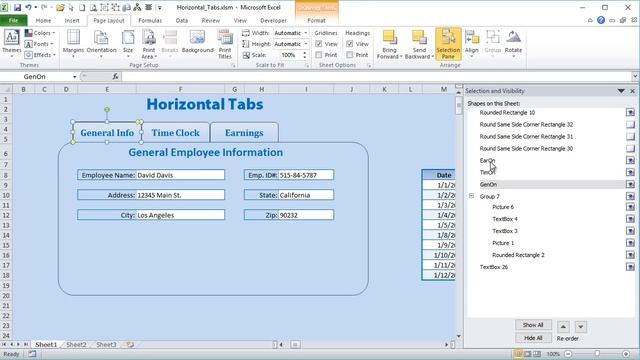Switch to the Sheet2 worksheet tab
640x360 pixels.
76,344
